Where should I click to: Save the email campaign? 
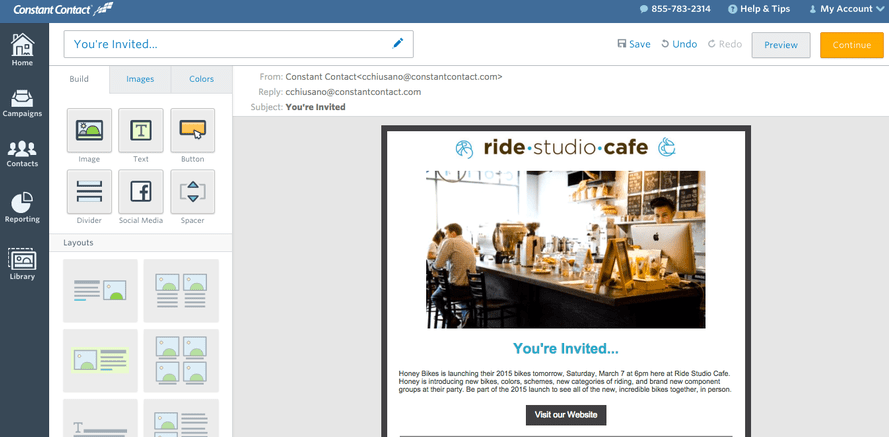click(x=634, y=44)
